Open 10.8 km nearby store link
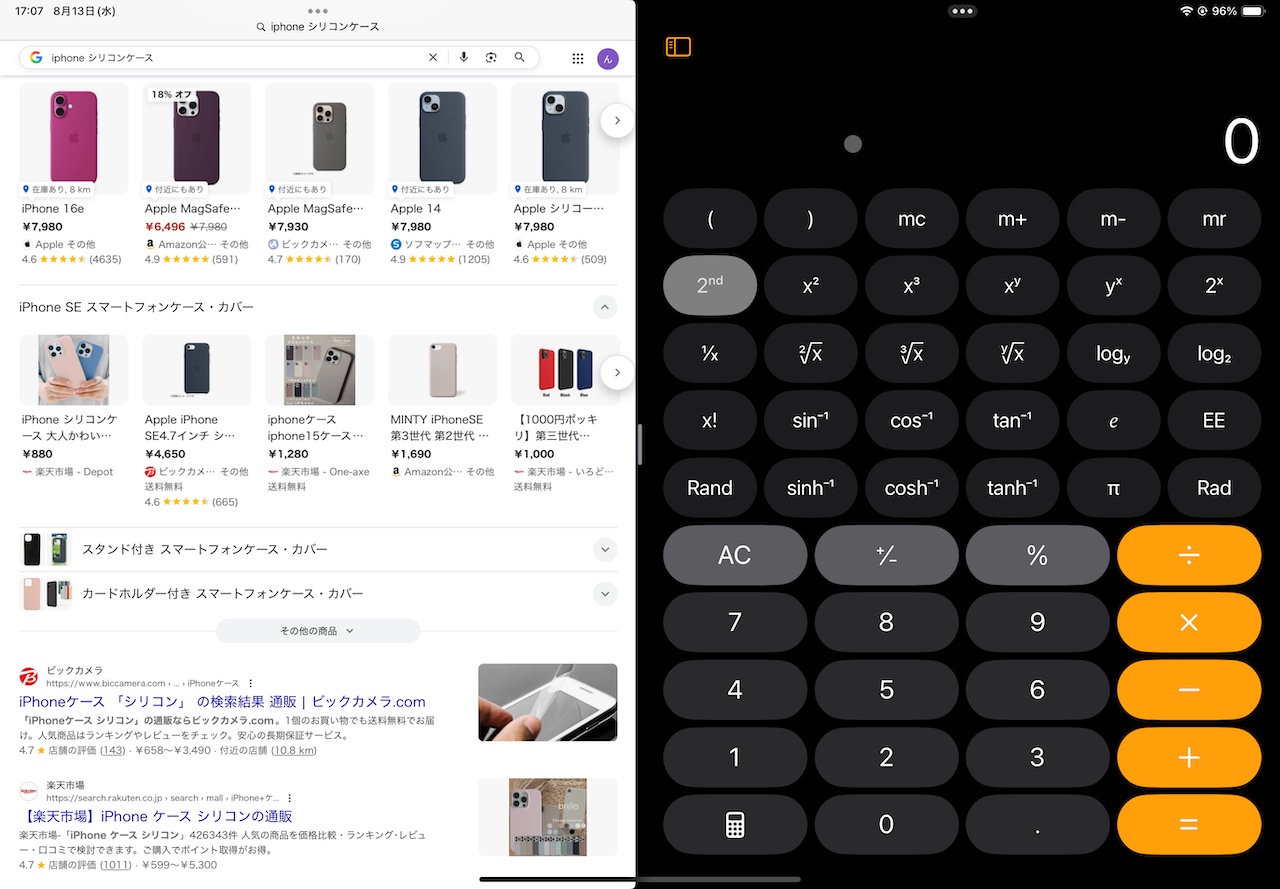This screenshot has height=889, width=1280. 294,750
